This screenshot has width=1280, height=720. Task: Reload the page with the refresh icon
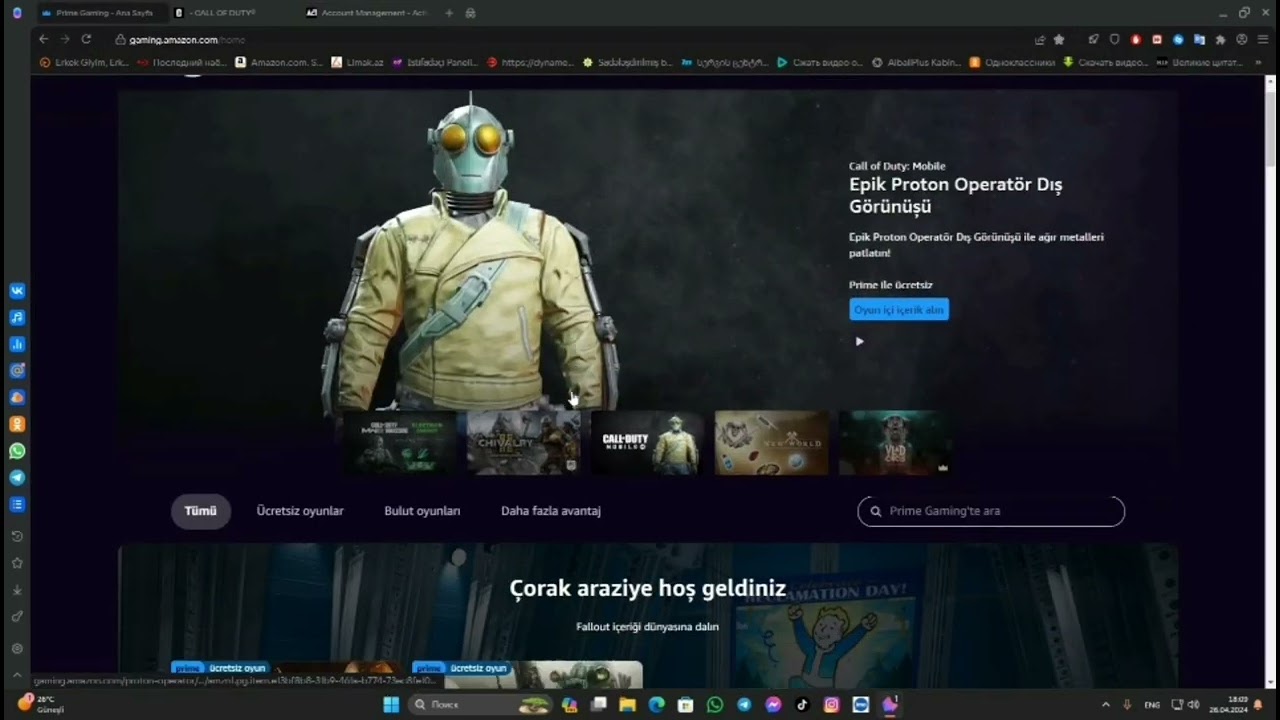click(86, 39)
